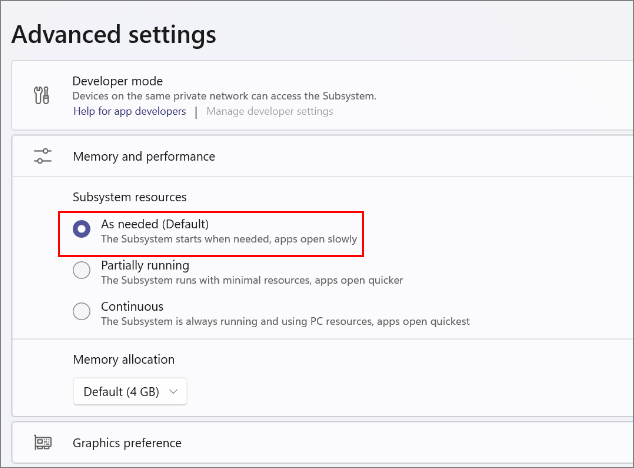Click the Developer mode heading
634x468 pixels.
117,81
